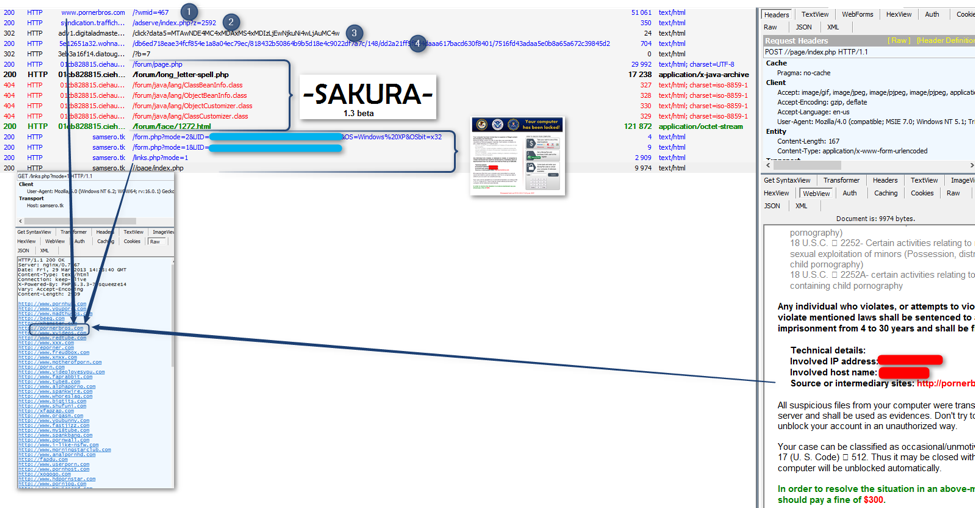The width and height of the screenshot is (975, 508).
Task: Select the response inspector JSON tab
Action: click(772, 206)
